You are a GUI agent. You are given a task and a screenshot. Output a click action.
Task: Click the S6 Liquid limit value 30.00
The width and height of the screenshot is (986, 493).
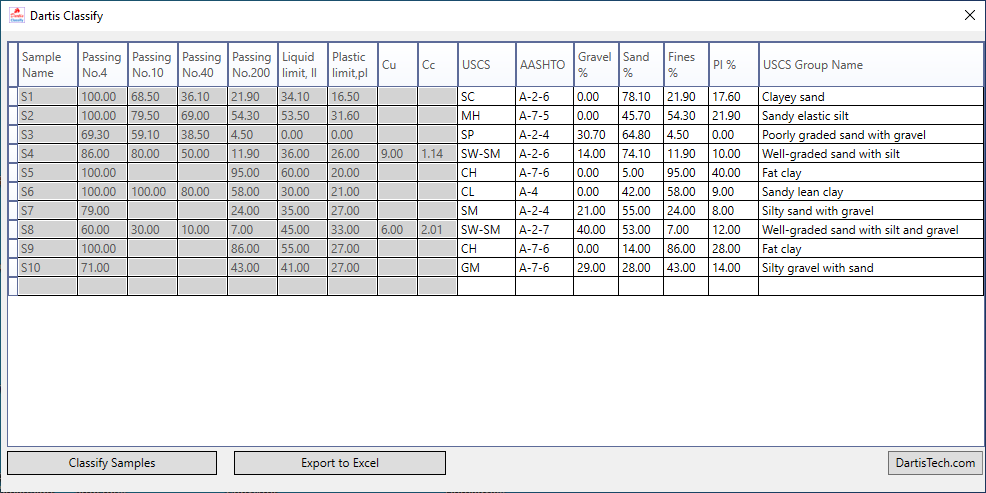tap(303, 192)
